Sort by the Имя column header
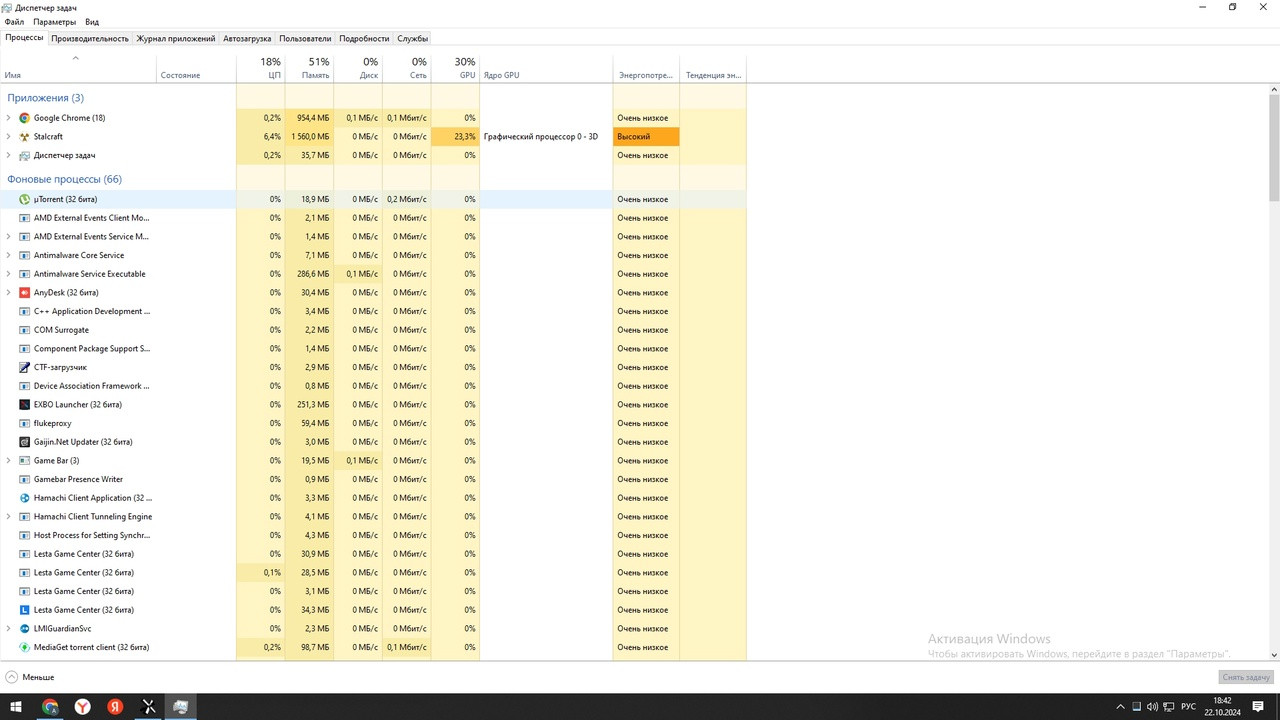Screen dimensions: 1280x720 tap(78, 68)
